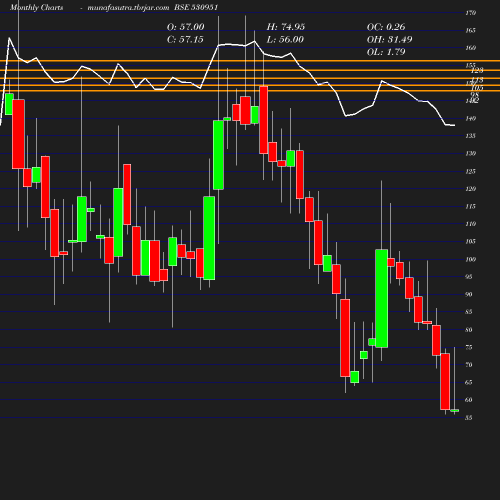Click the final small green candle of the series
The height and width of the screenshot is (500, 500).
(455, 410)
